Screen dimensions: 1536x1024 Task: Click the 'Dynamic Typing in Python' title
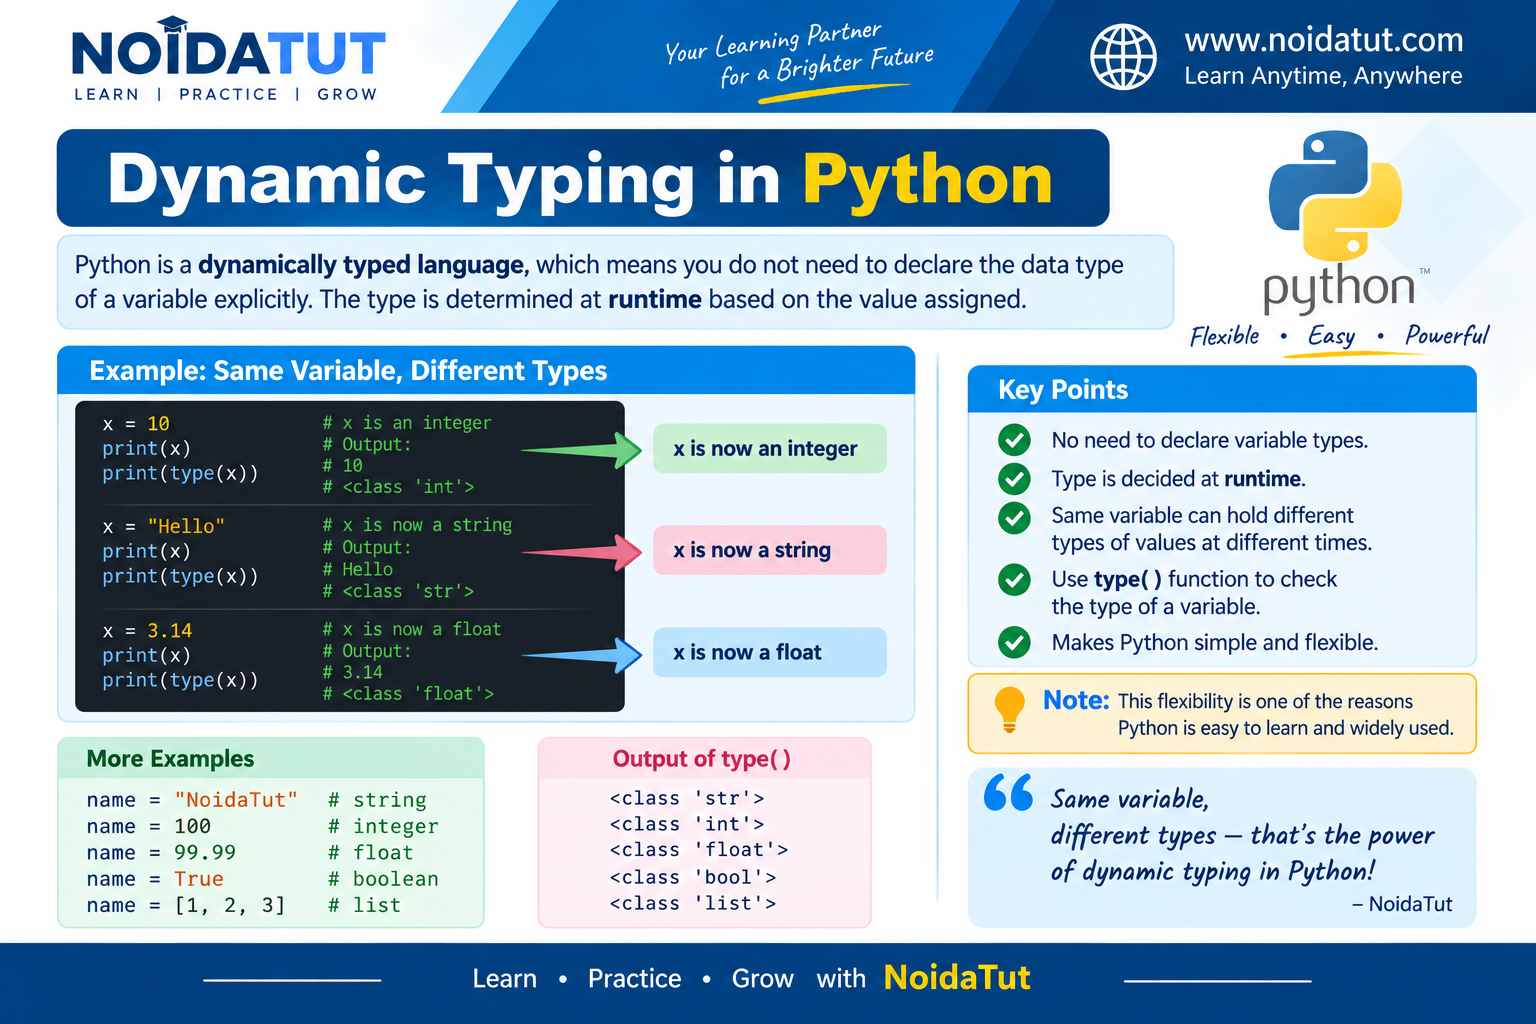coord(580,180)
